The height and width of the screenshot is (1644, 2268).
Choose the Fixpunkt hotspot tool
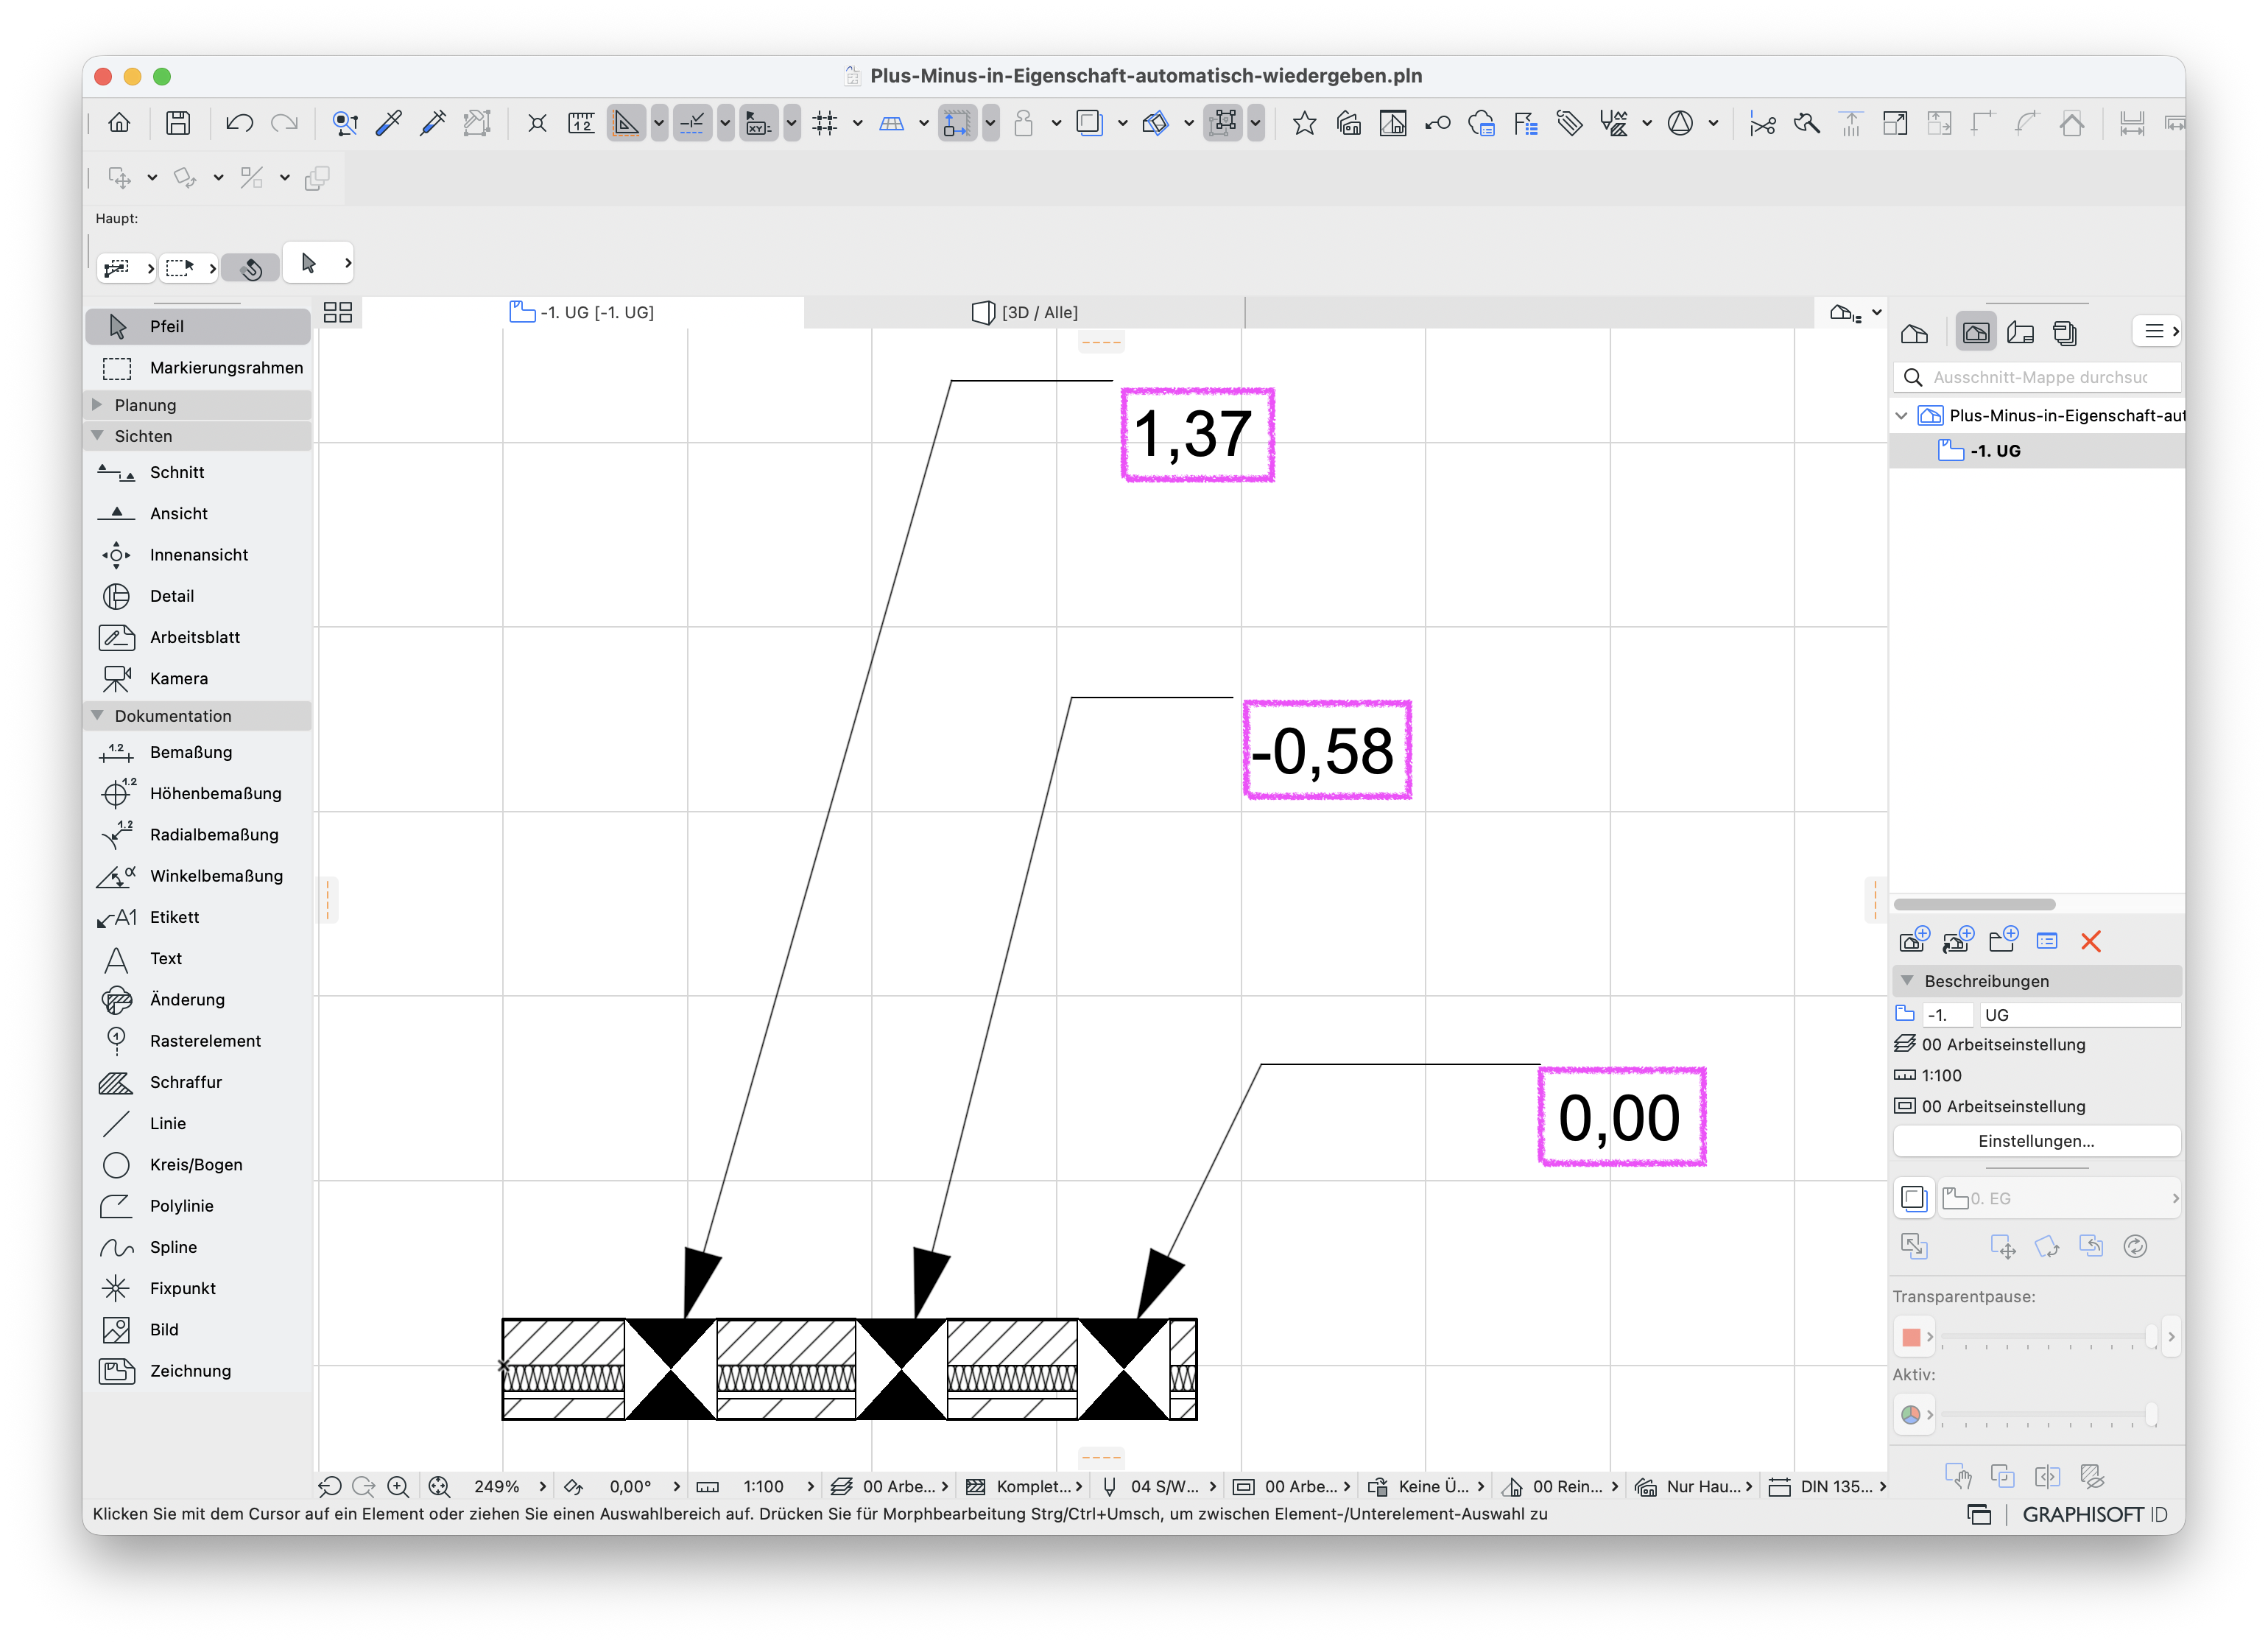198,1288
